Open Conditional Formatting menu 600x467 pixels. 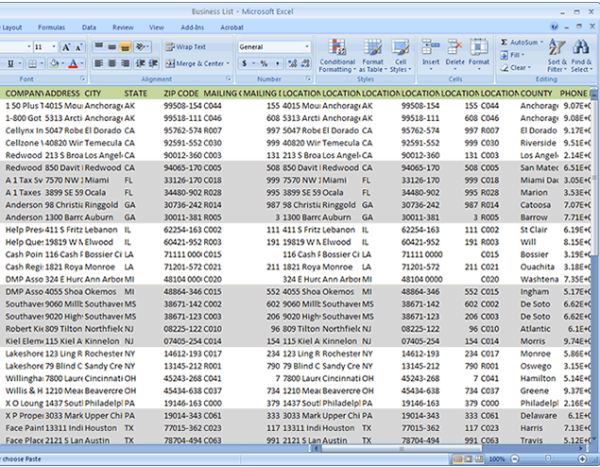coord(337,56)
